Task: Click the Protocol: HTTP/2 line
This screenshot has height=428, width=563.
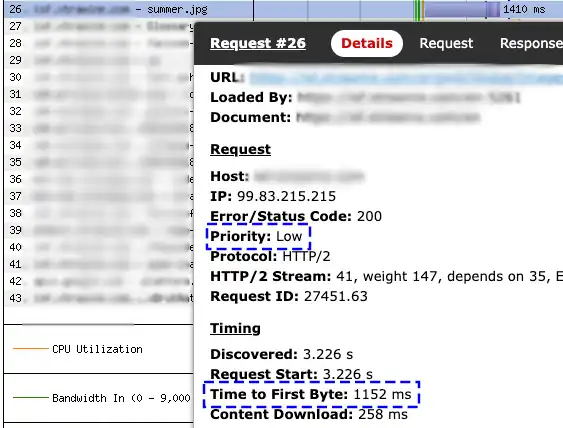Action: click(x=270, y=257)
